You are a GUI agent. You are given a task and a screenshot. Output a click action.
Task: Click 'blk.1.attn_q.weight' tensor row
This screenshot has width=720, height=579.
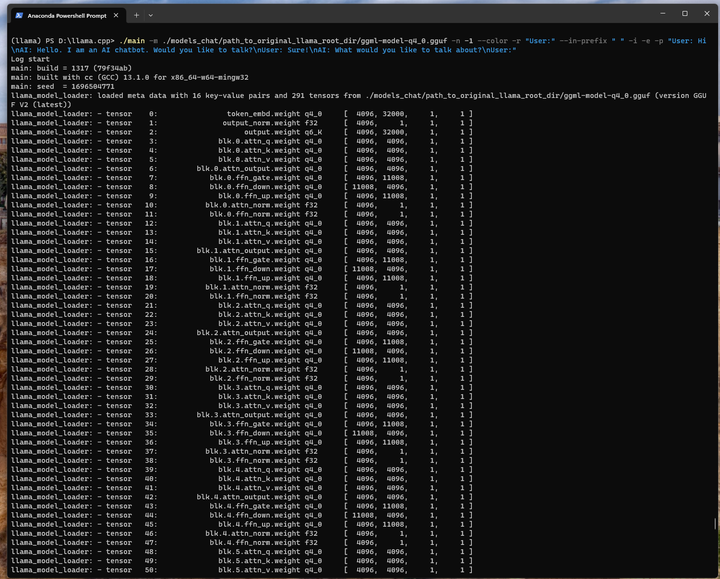pyautogui.click(x=242, y=224)
